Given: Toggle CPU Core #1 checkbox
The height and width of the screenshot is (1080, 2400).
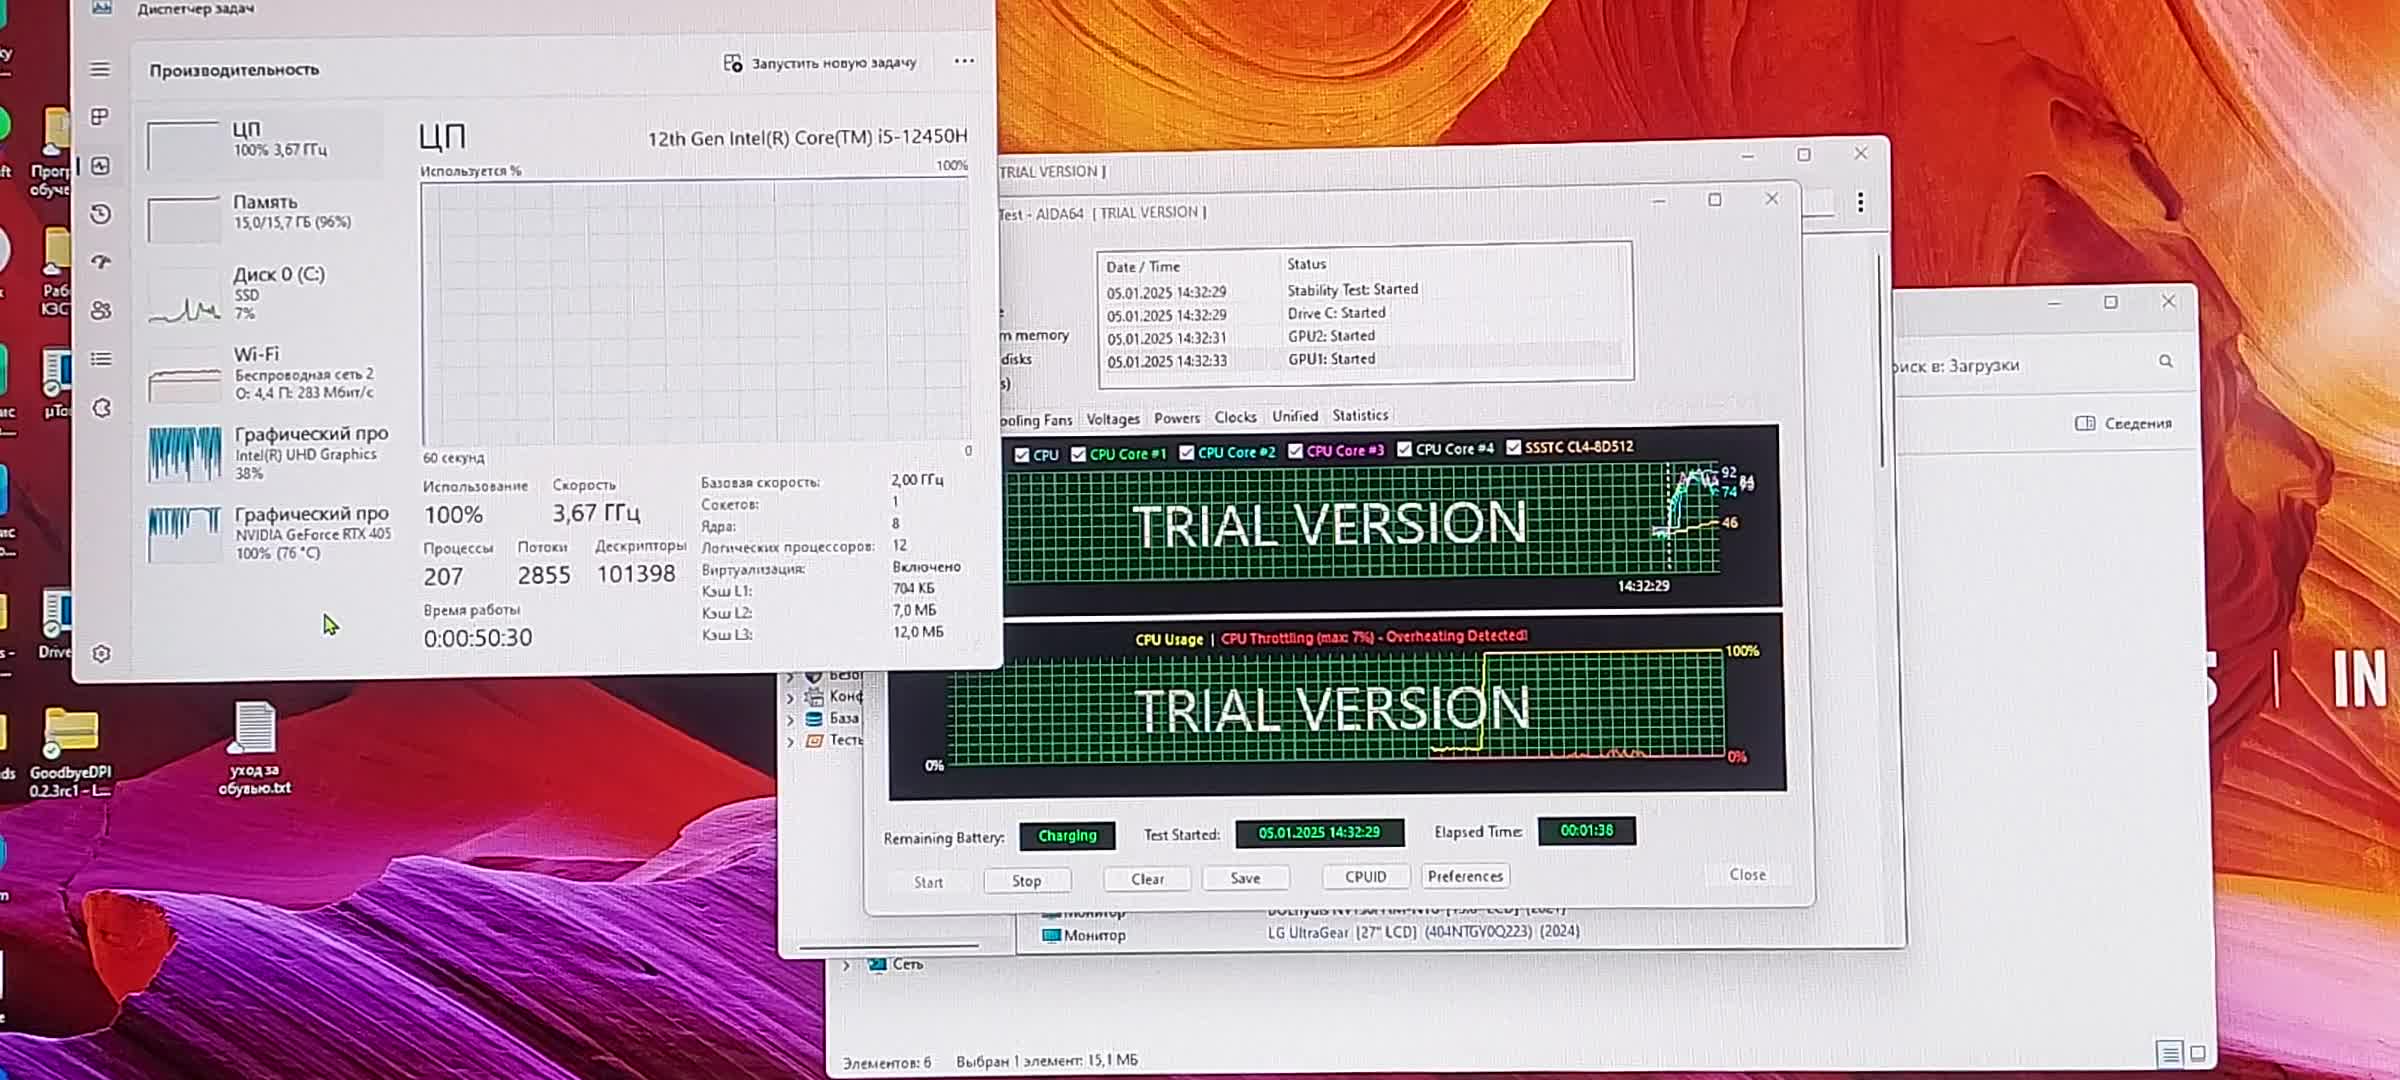Looking at the screenshot, I should click(1078, 454).
